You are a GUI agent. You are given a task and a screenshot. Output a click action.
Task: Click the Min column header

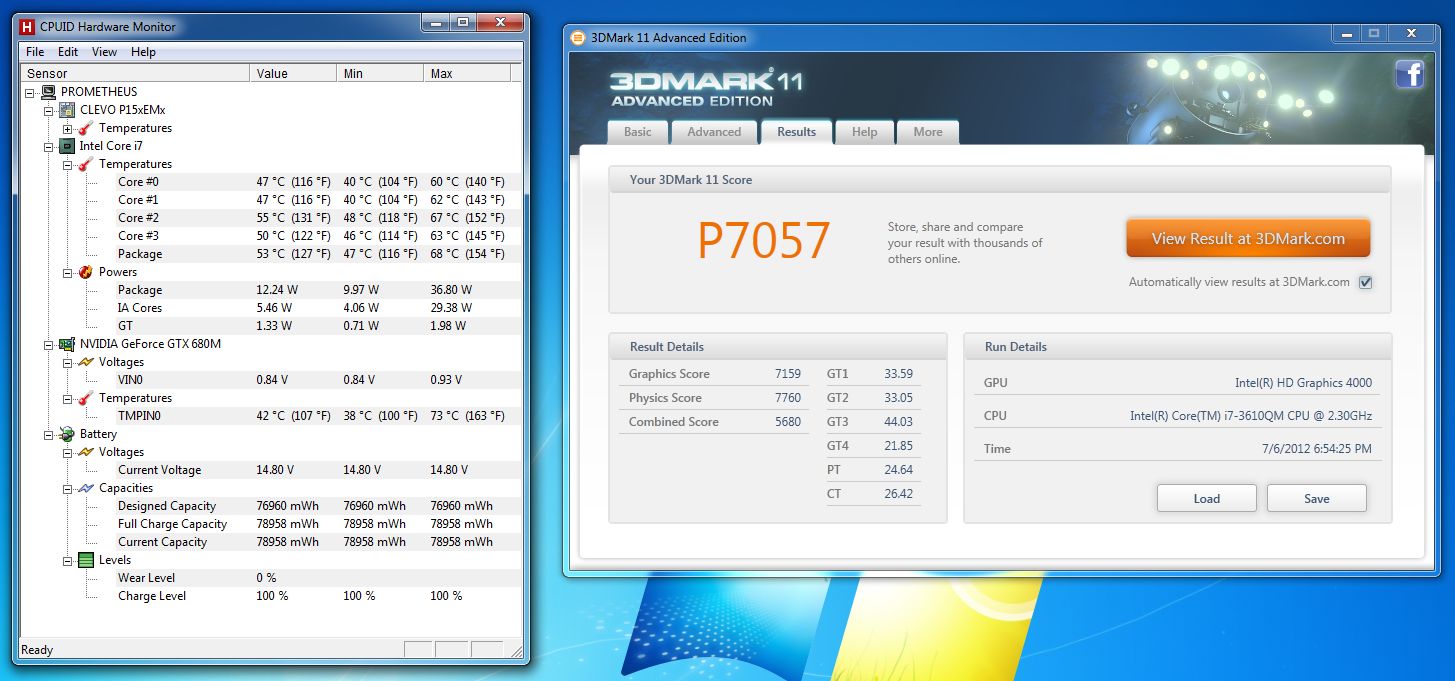coord(380,74)
